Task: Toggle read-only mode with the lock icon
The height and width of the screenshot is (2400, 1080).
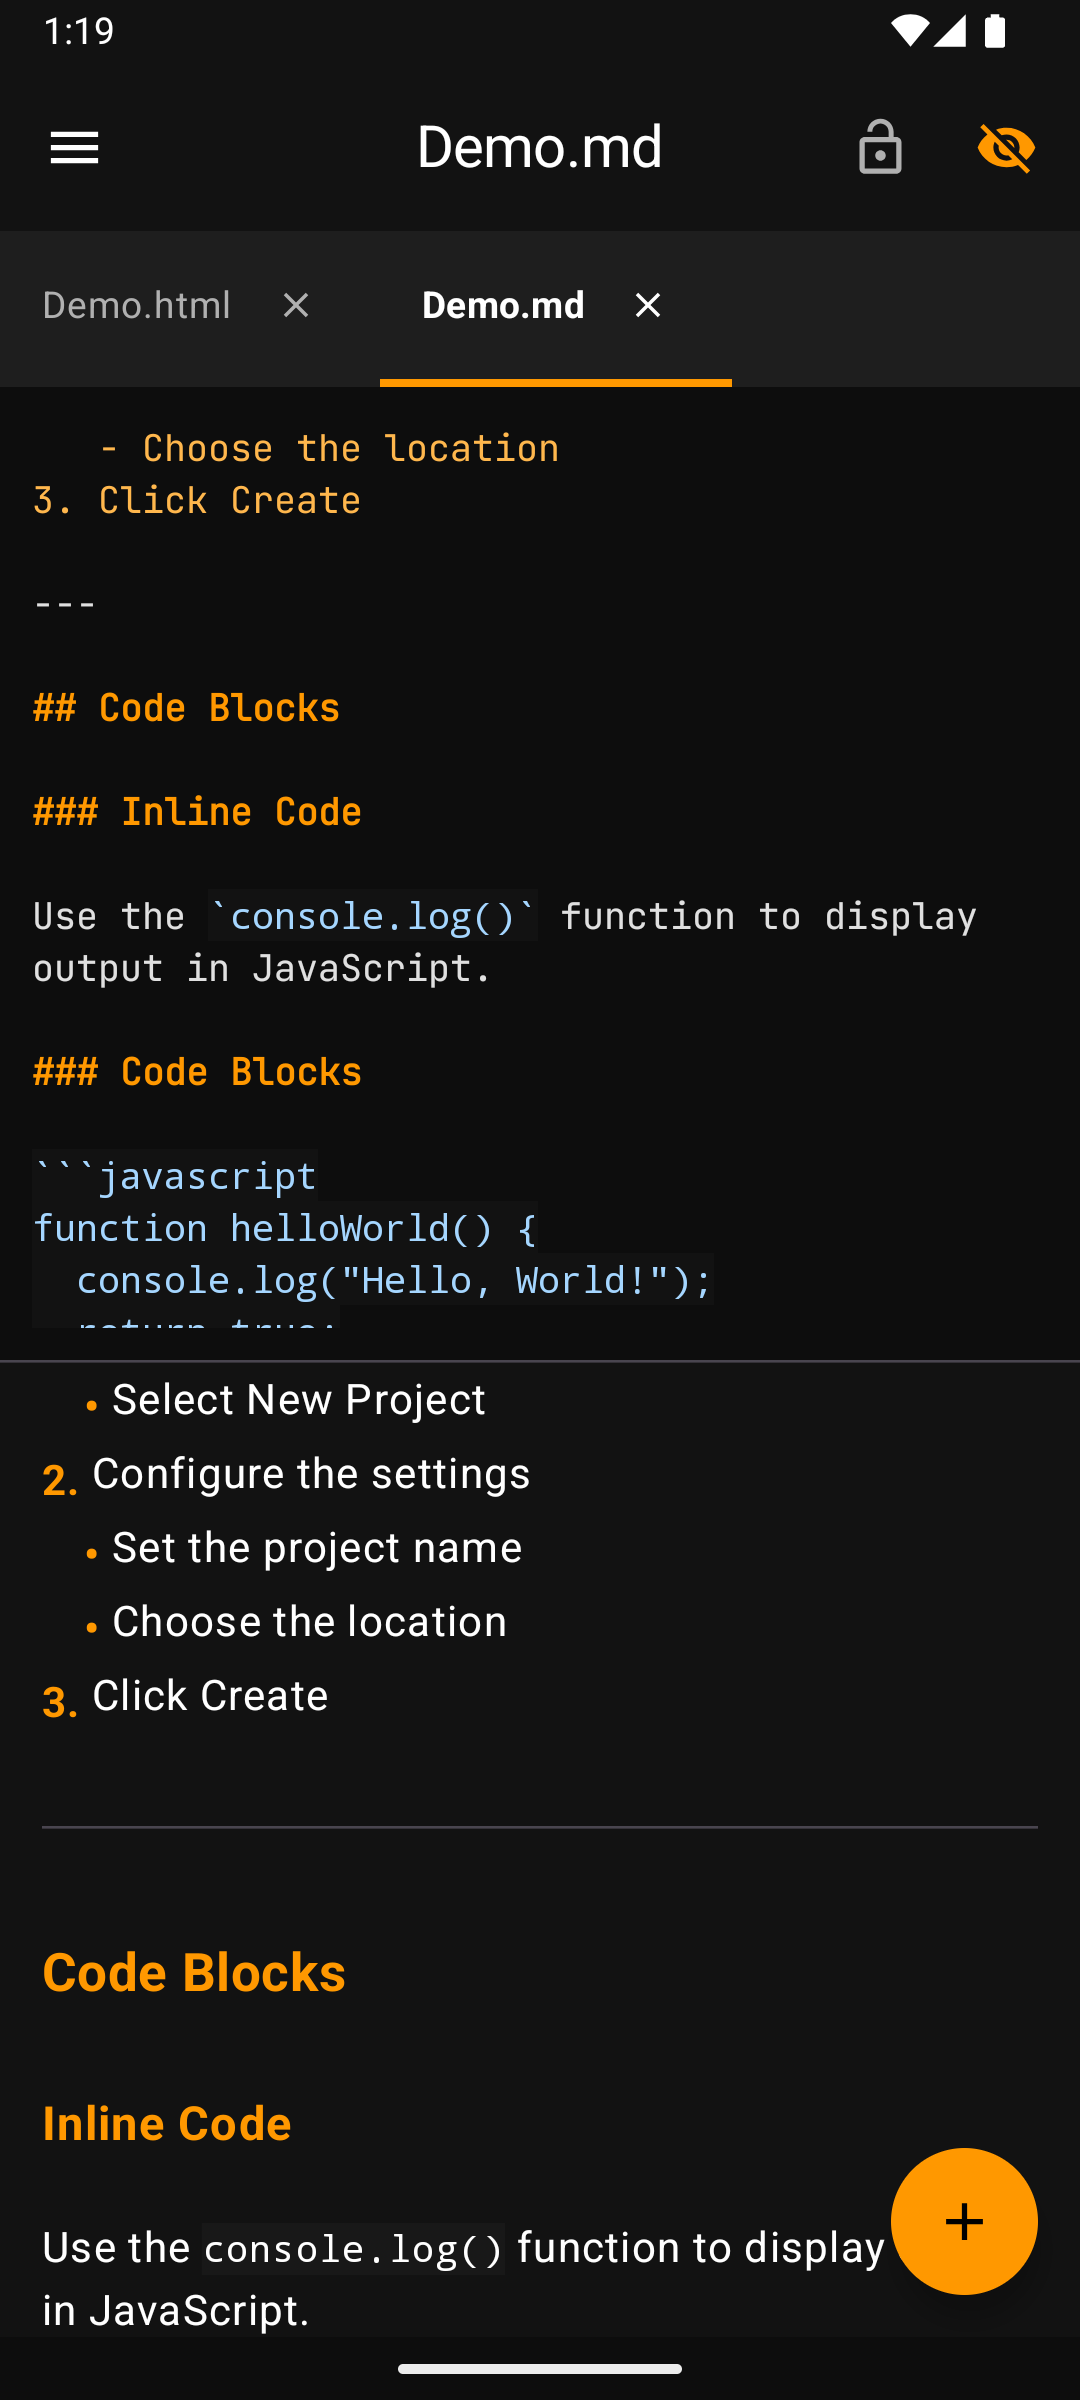Action: (x=880, y=147)
